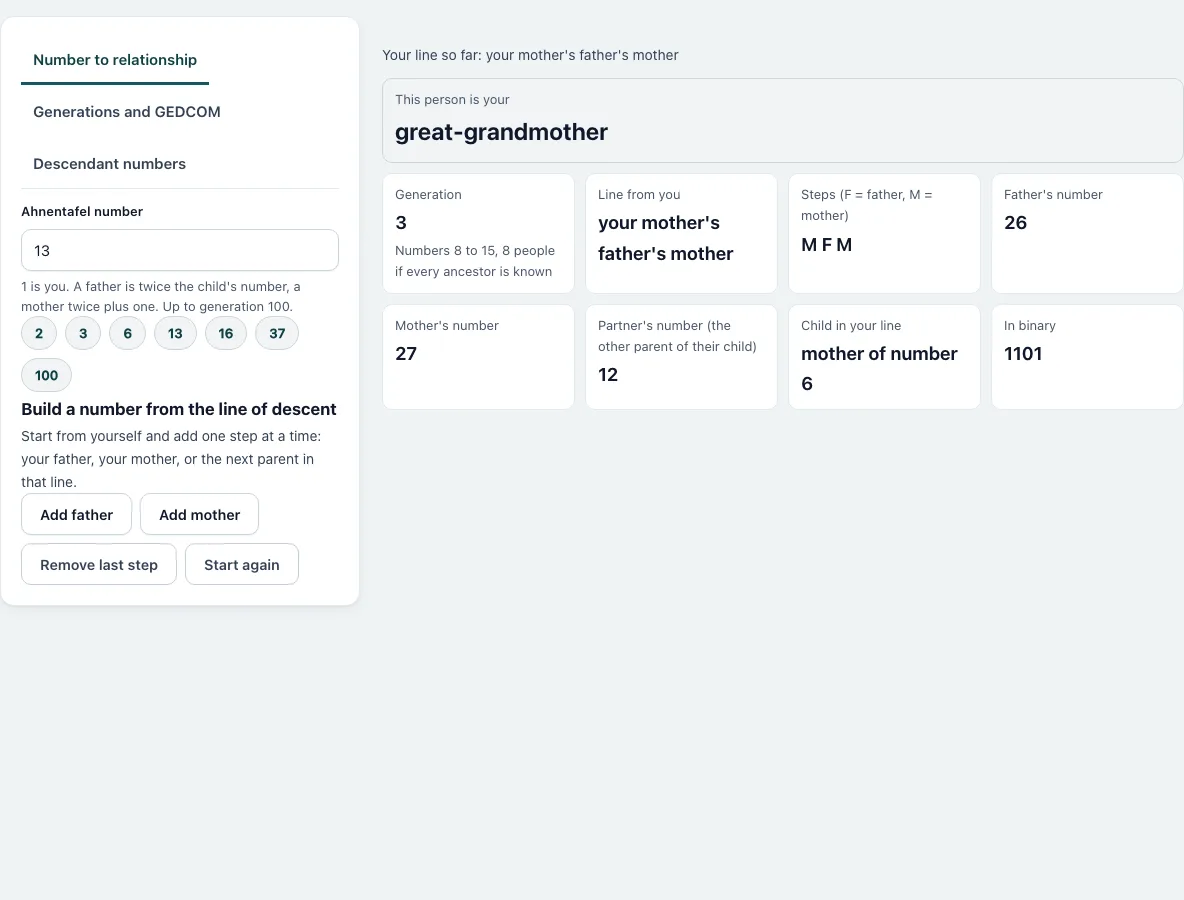Pick example number 16 chip
Image resolution: width=1184 pixels, height=900 pixels.
pyautogui.click(x=226, y=333)
